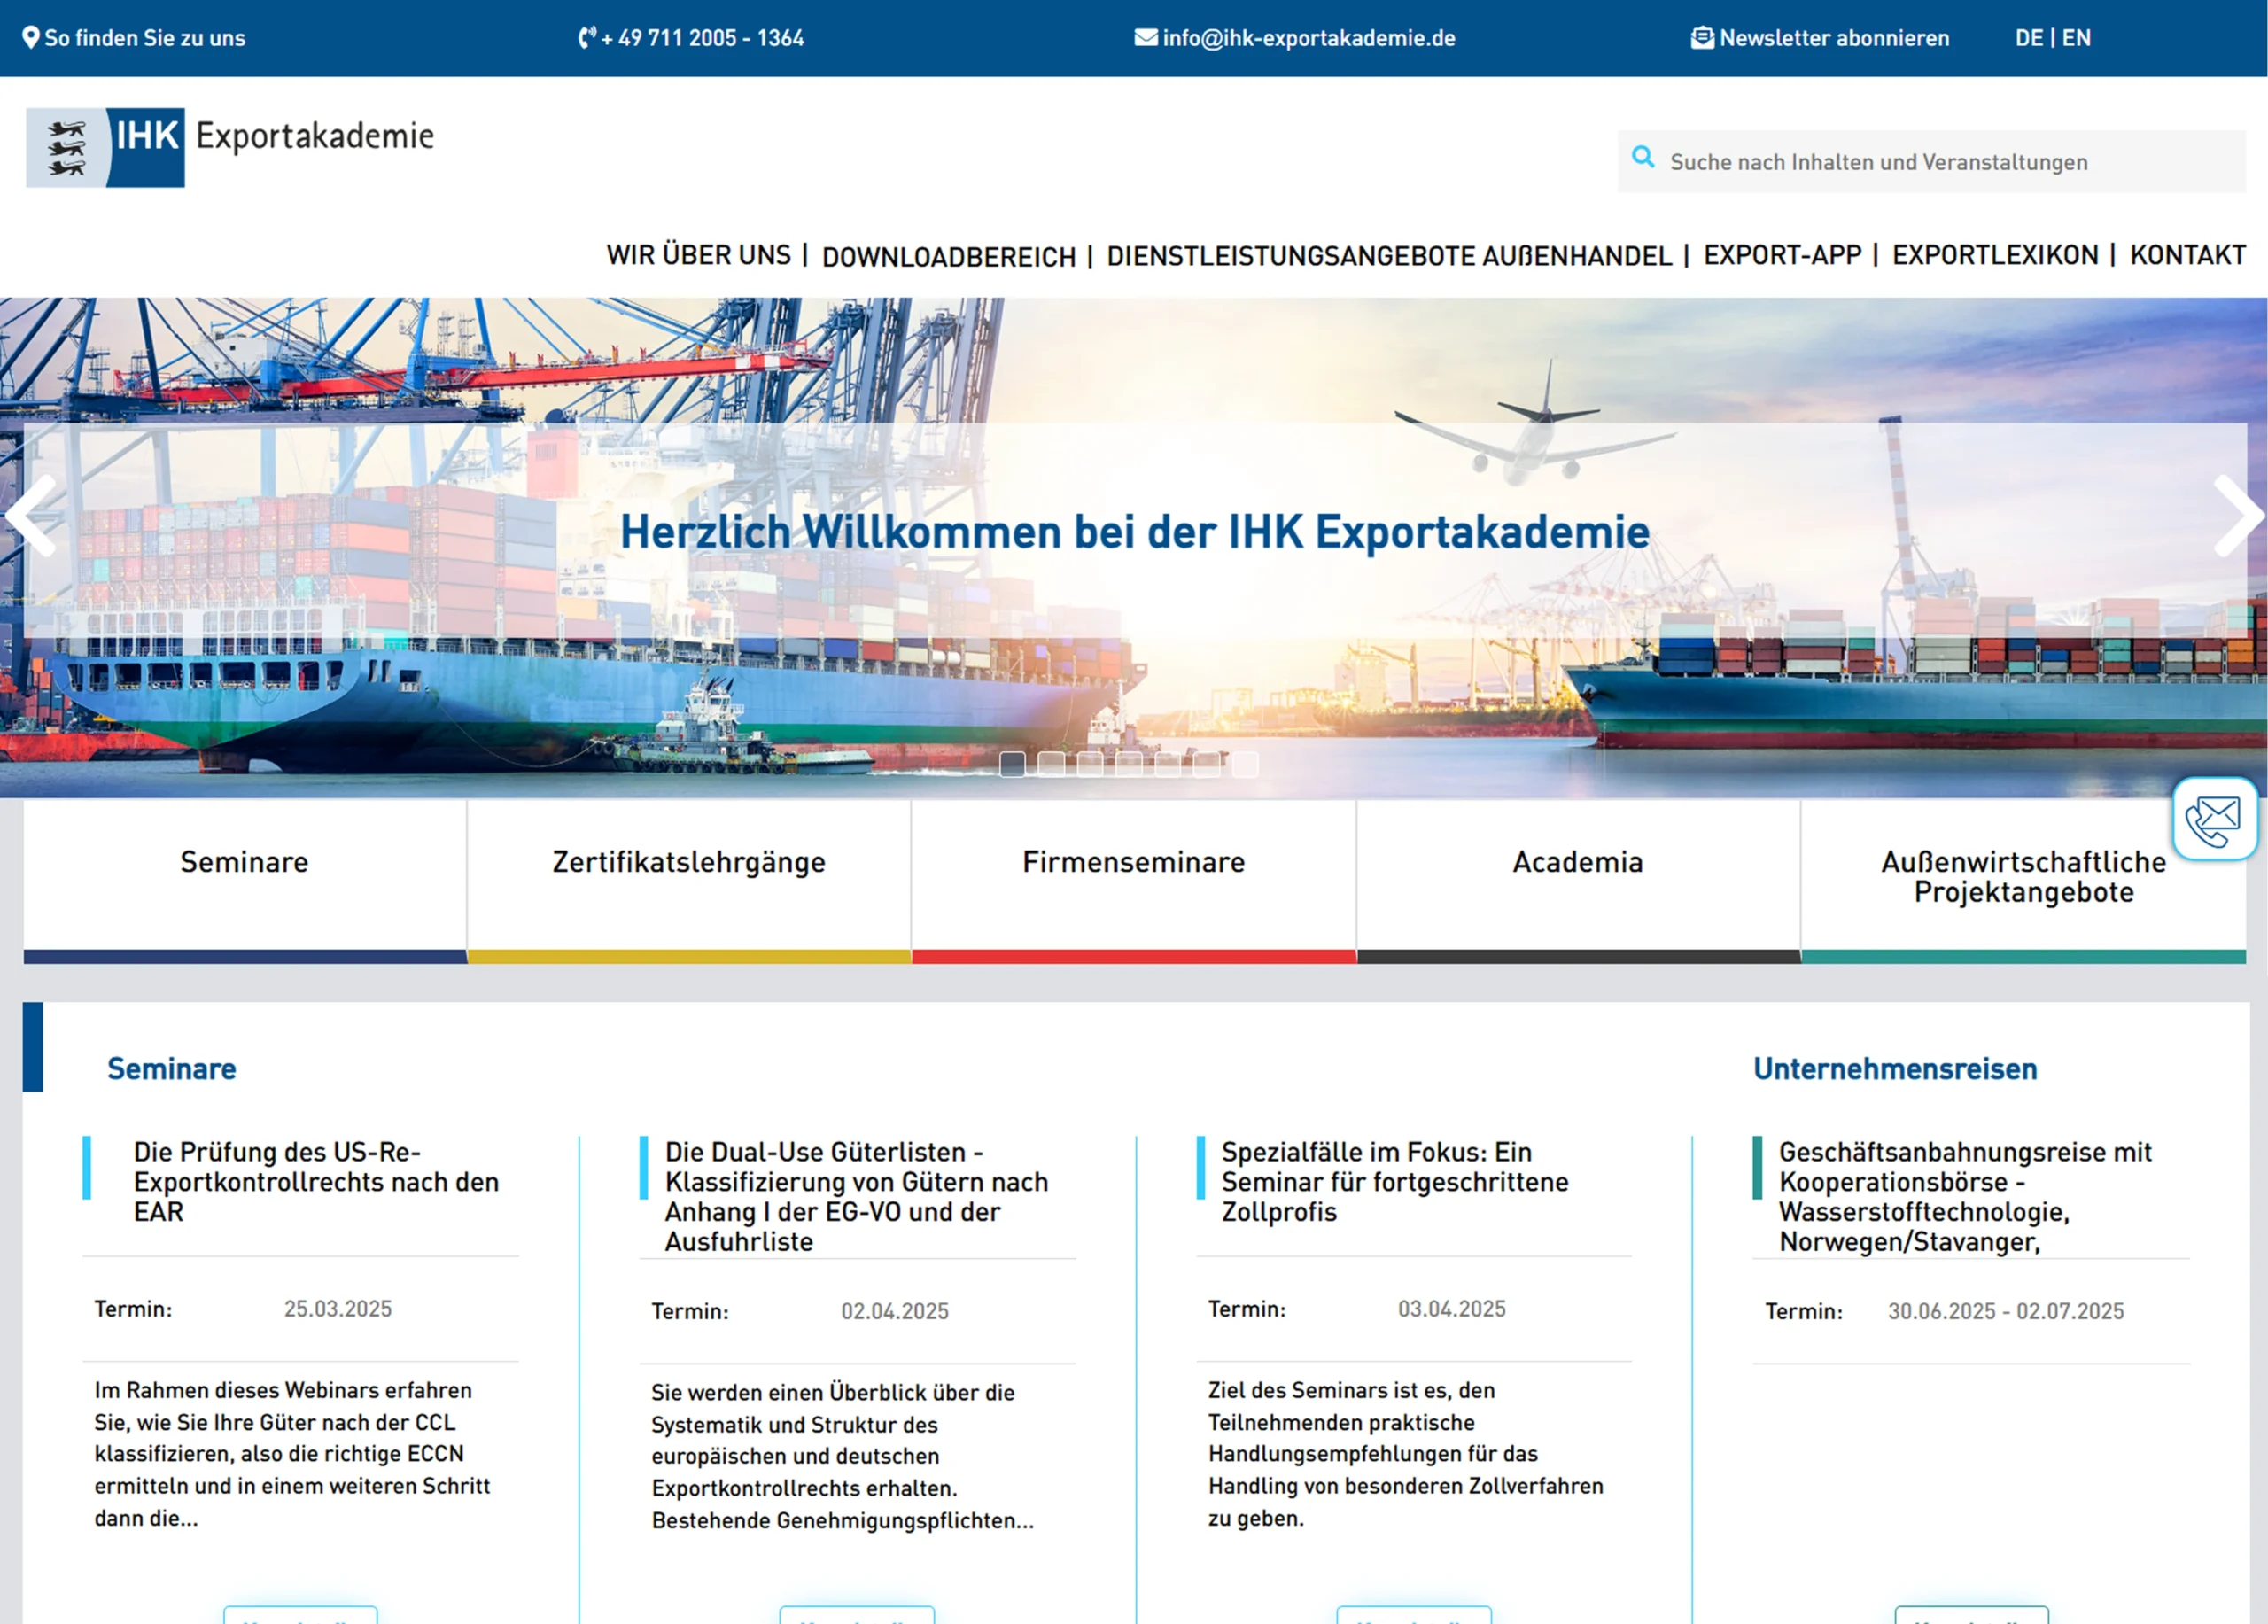The height and width of the screenshot is (1624, 2268).
Task: Select 'Außenwirtschaftliche Projektangebote' tile
Action: point(2024,881)
